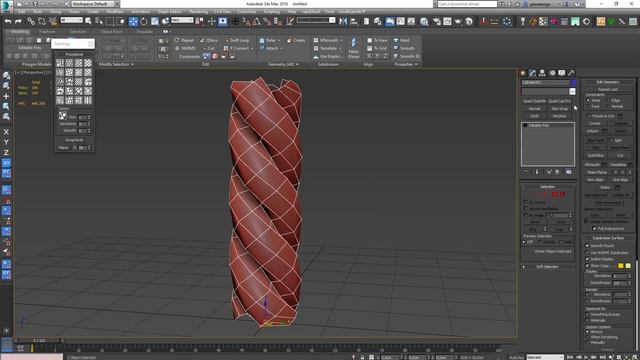This screenshot has width=640, height=360.
Task: Toggle Isoline Display checkbox
Action: pos(587,259)
